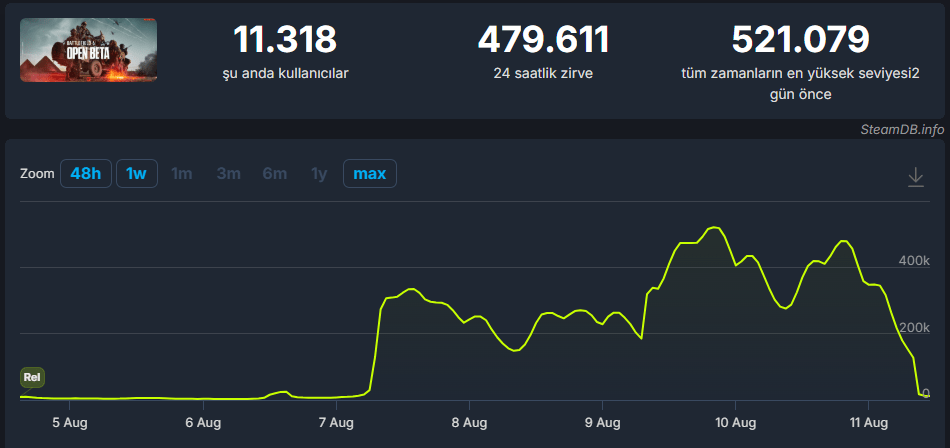Set chart zoom to 1w
Image resolution: width=950 pixels, height=448 pixels.
tap(136, 174)
